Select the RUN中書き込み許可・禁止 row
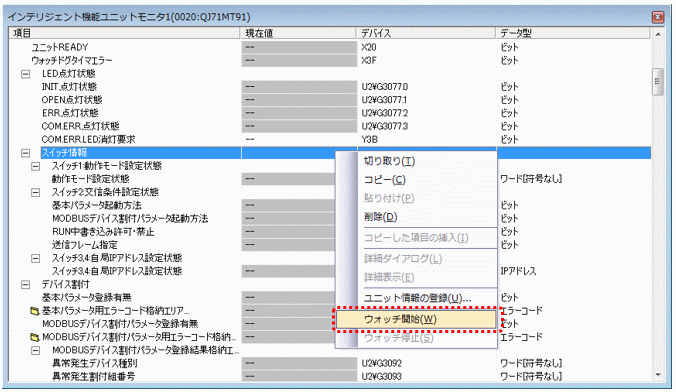The image size is (676, 392). 103,232
